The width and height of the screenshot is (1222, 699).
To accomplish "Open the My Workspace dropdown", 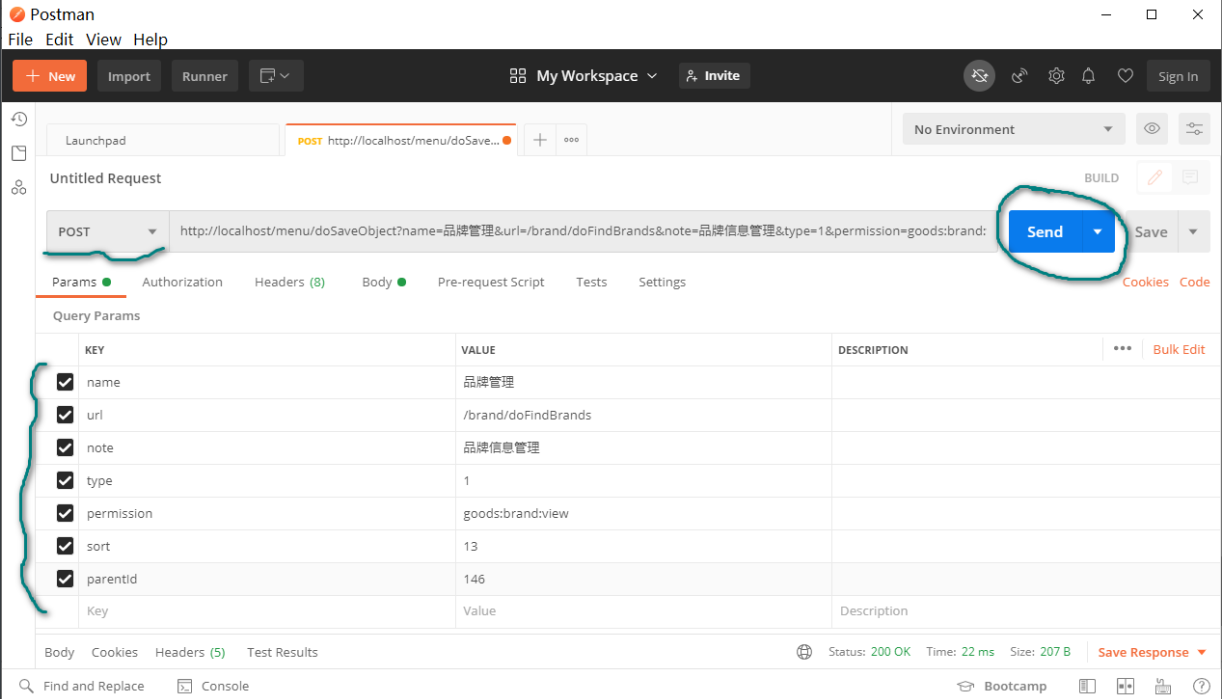I will (584, 76).
